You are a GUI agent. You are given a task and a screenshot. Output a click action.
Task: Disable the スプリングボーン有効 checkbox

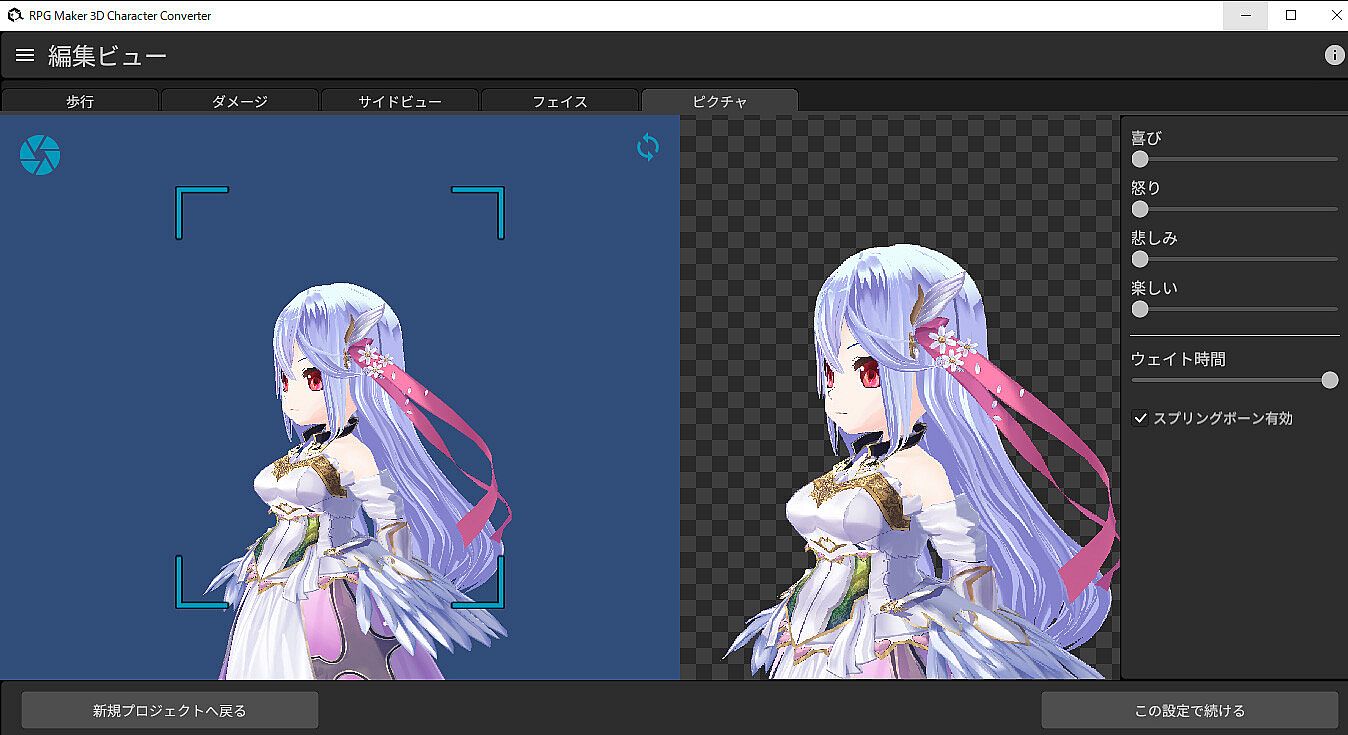[x=1140, y=418]
